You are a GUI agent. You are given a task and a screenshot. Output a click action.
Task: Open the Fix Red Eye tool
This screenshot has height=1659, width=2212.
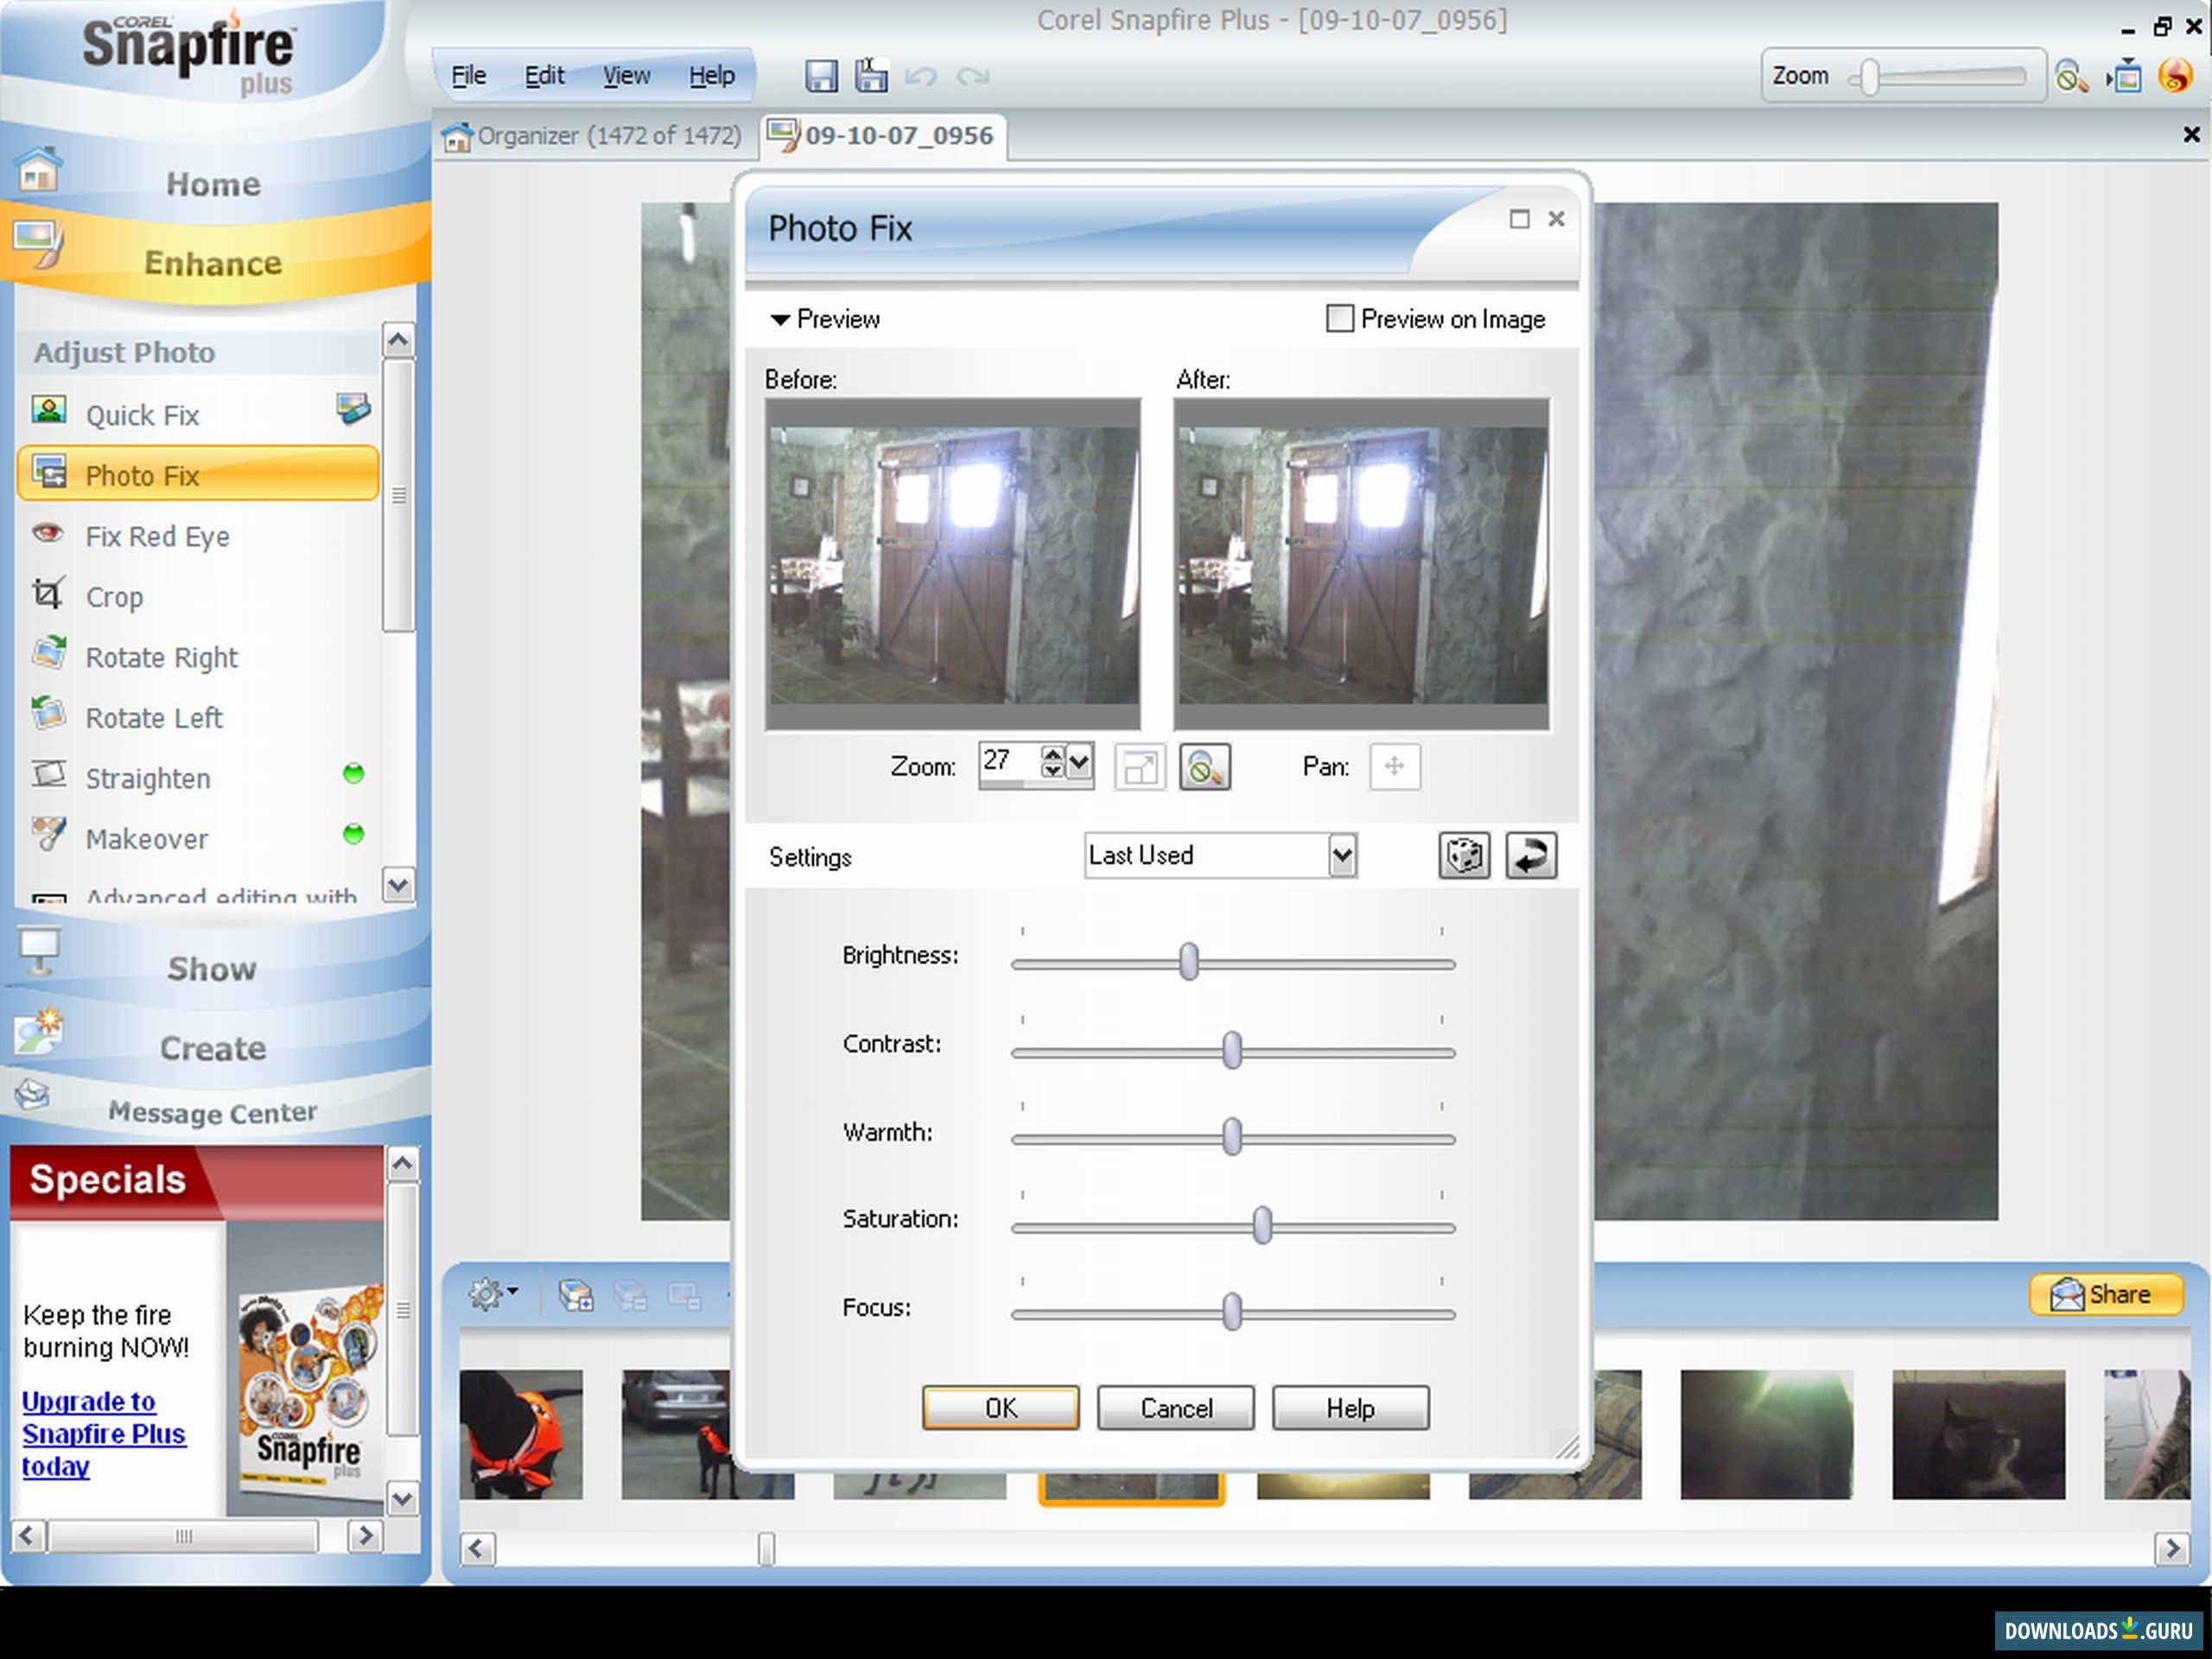click(x=156, y=536)
